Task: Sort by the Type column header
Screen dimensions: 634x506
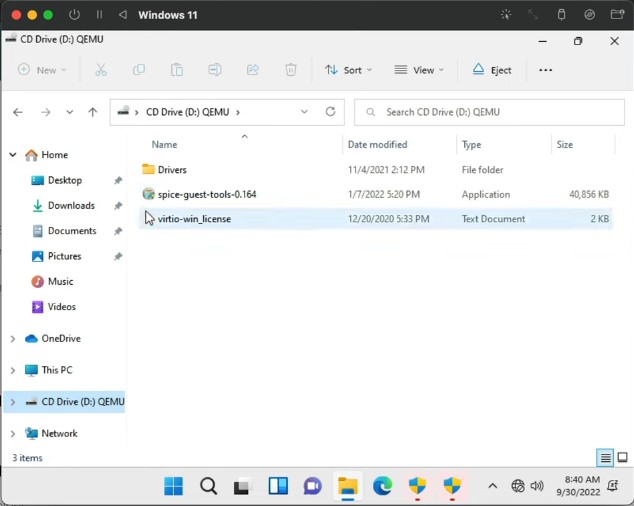Action: pos(471,144)
